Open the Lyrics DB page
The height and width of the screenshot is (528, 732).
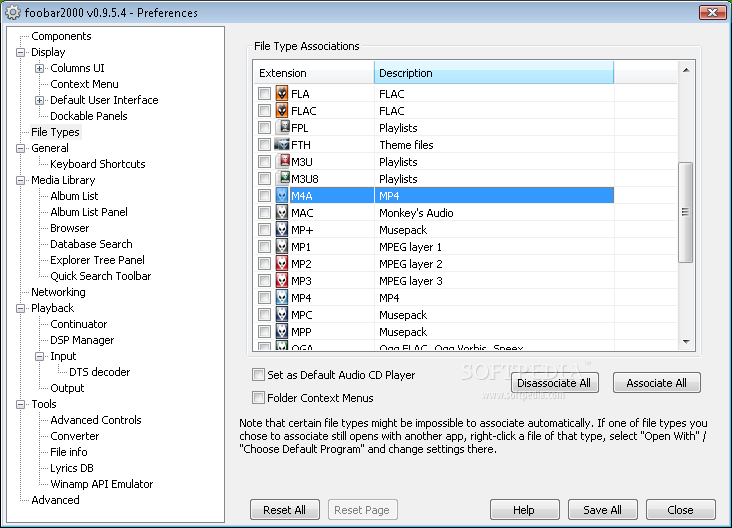pos(72,468)
